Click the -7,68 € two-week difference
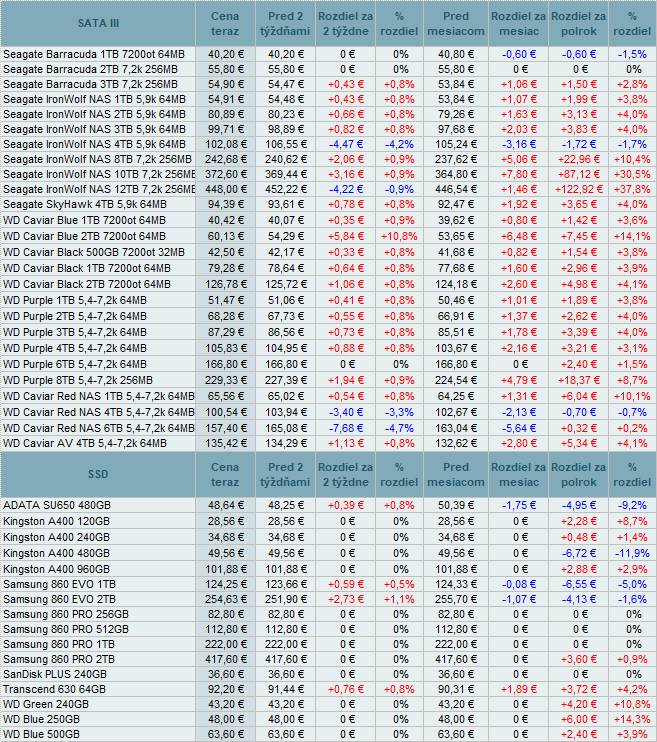The height and width of the screenshot is (742, 657). 346,429
